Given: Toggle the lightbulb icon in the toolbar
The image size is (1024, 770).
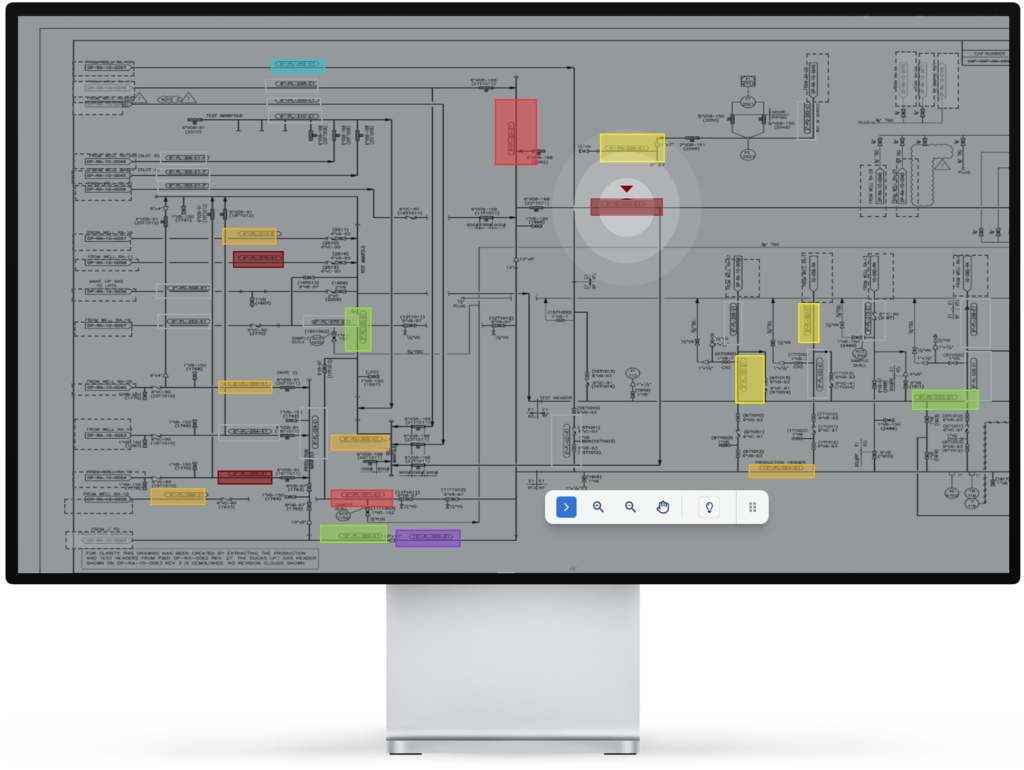Looking at the screenshot, I should pos(709,507).
